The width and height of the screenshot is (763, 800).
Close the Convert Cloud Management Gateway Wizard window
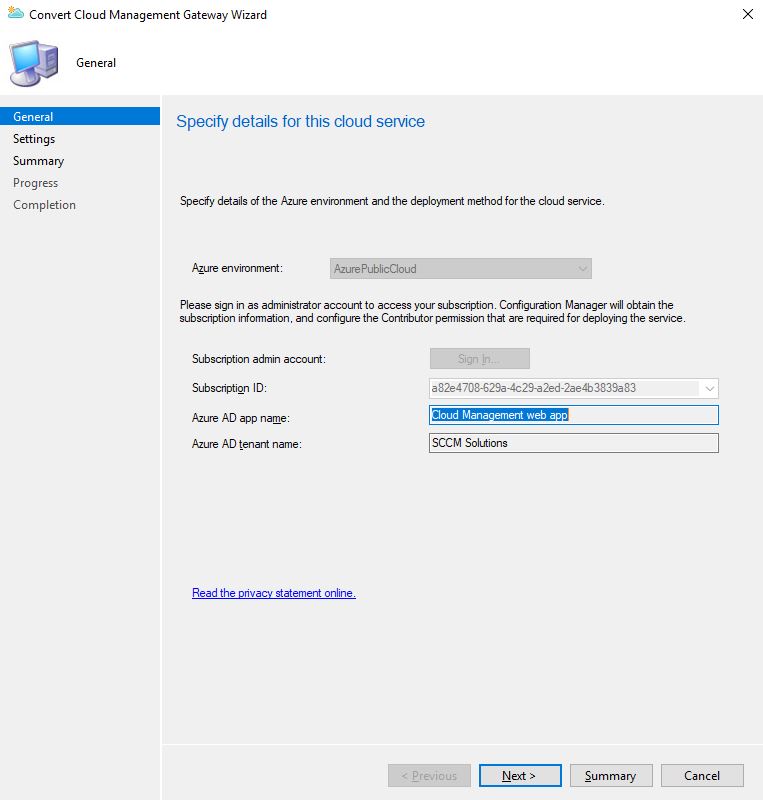(x=747, y=15)
